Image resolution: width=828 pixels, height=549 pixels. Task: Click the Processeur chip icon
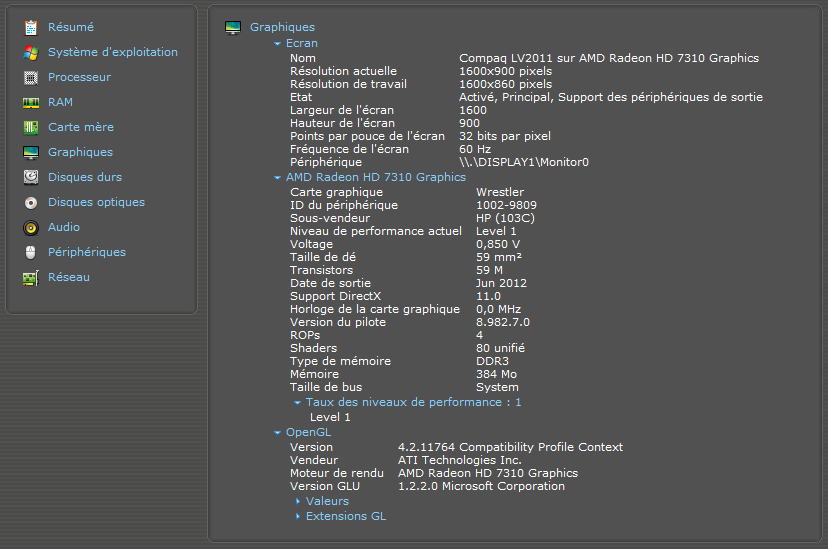pos(31,78)
